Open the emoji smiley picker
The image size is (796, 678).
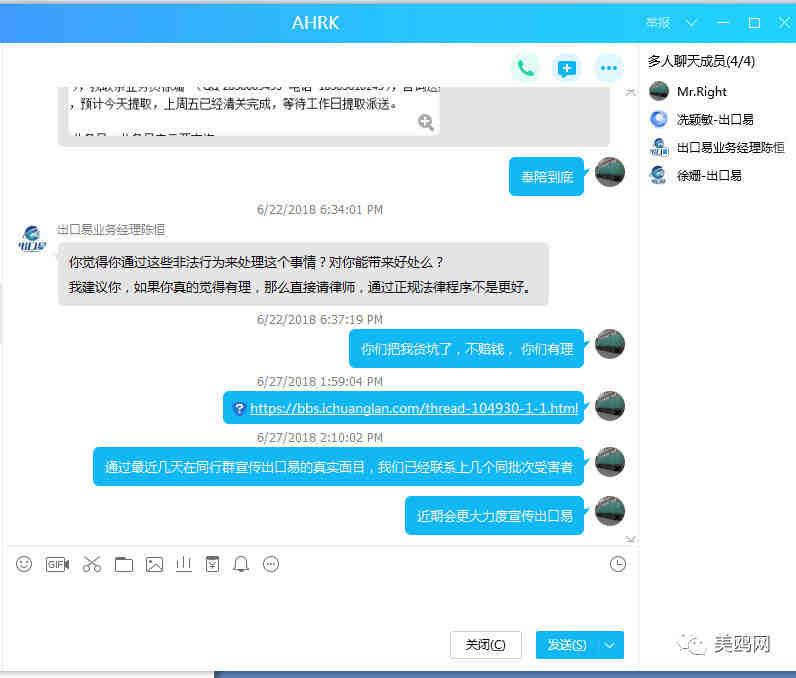coord(24,564)
